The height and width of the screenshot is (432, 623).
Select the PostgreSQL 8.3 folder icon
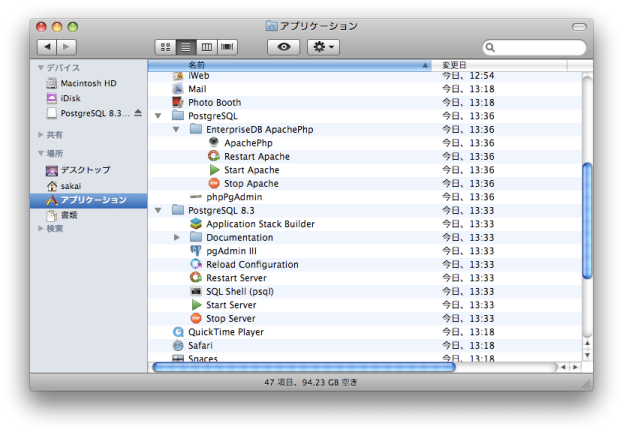coord(178,210)
